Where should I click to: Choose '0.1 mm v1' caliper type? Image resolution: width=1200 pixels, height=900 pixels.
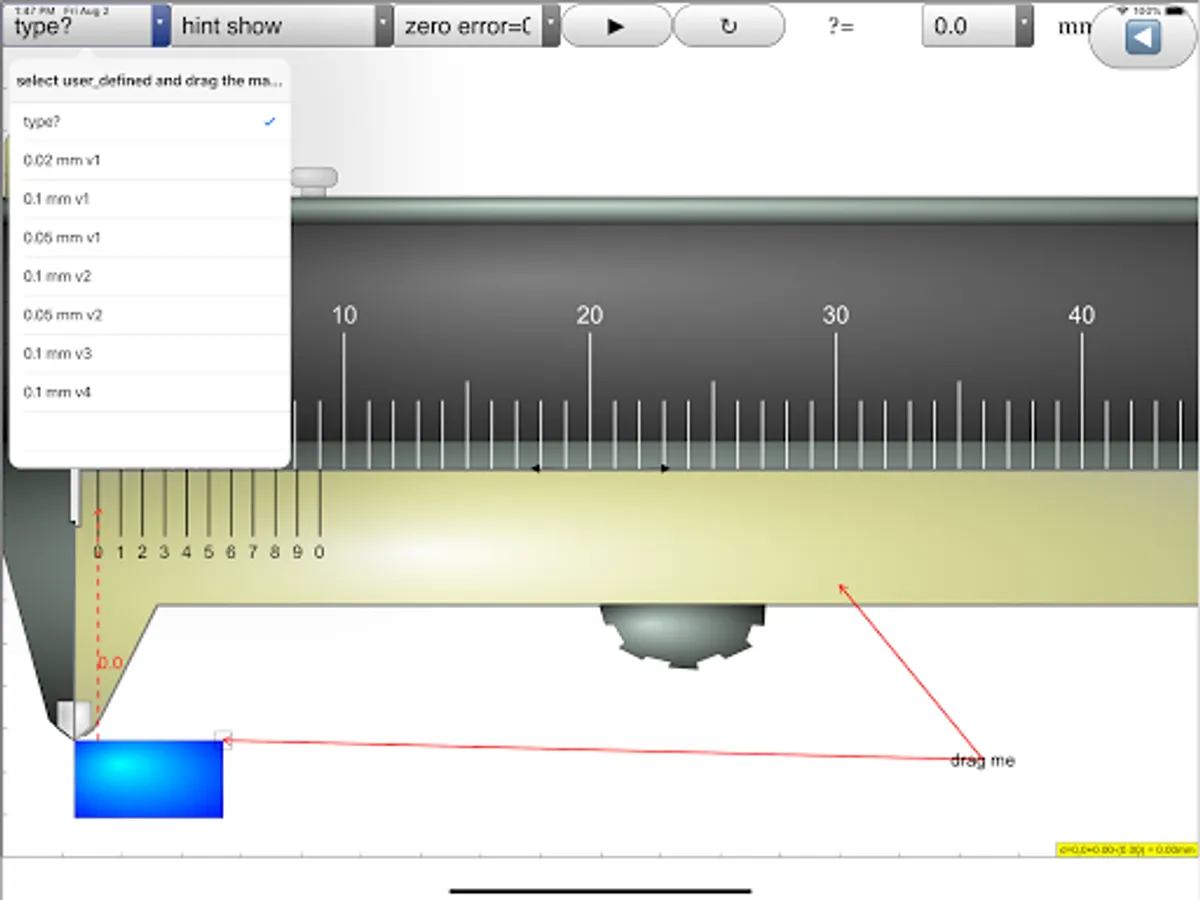pos(150,199)
